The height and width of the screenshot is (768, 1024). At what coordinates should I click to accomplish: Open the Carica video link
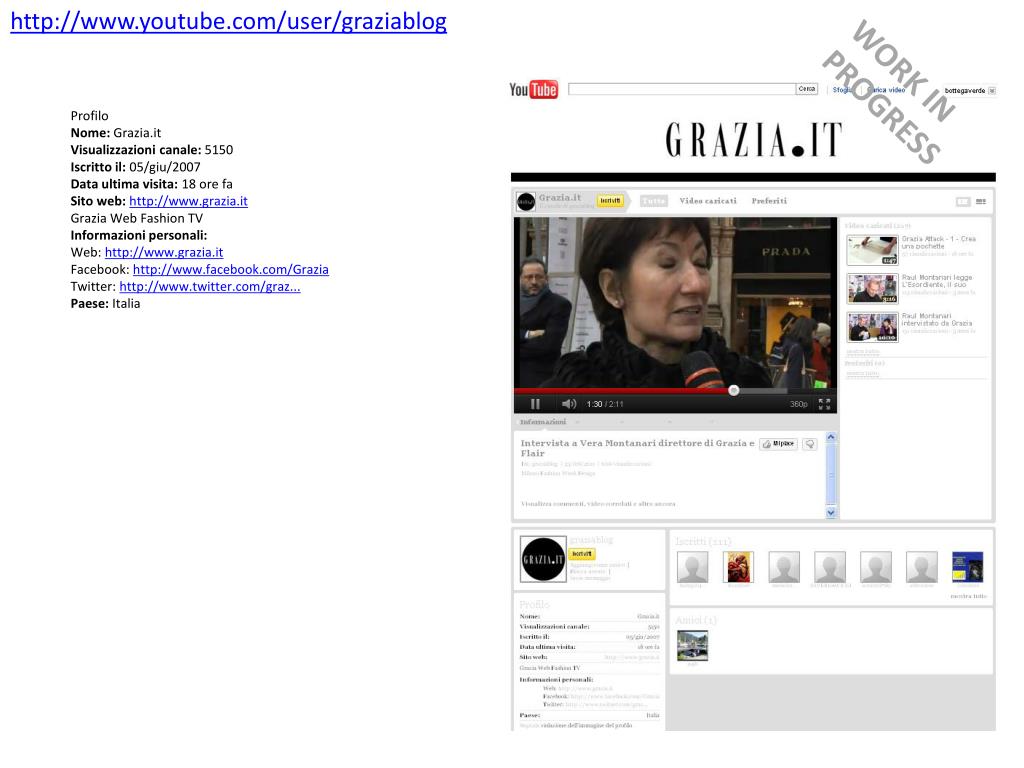click(x=887, y=90)
